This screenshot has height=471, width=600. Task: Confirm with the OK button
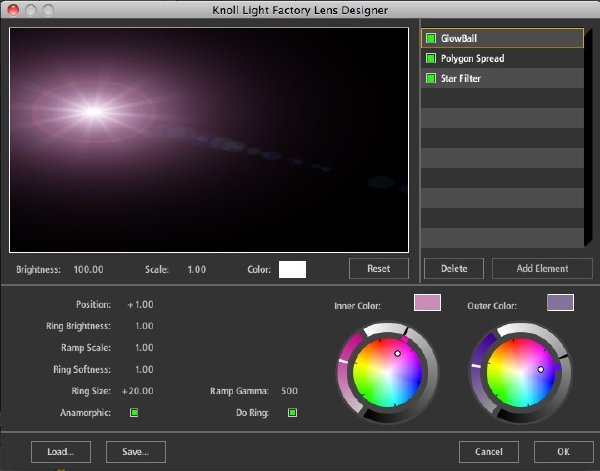point(564,452)
